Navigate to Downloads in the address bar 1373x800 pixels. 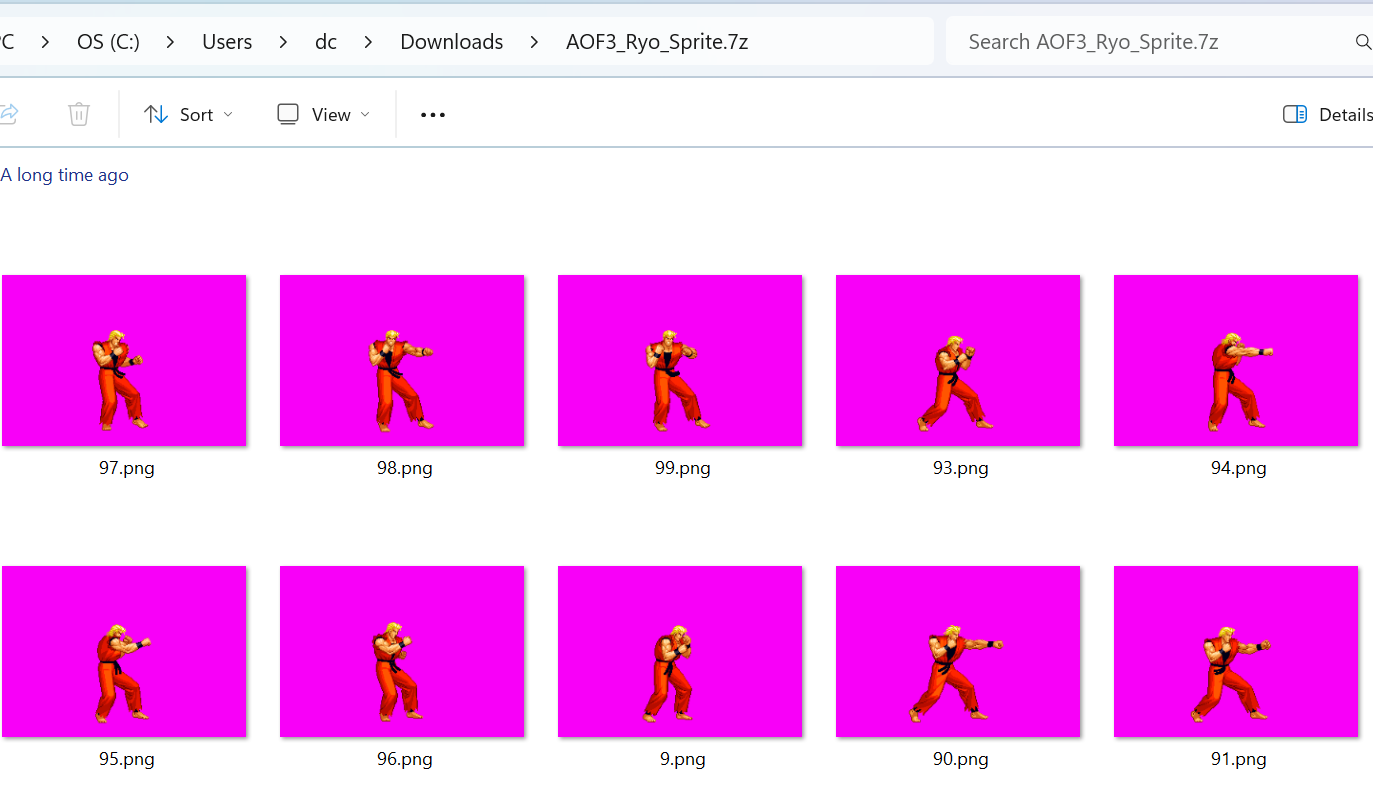pyautogui.click(x=451, y=42)
